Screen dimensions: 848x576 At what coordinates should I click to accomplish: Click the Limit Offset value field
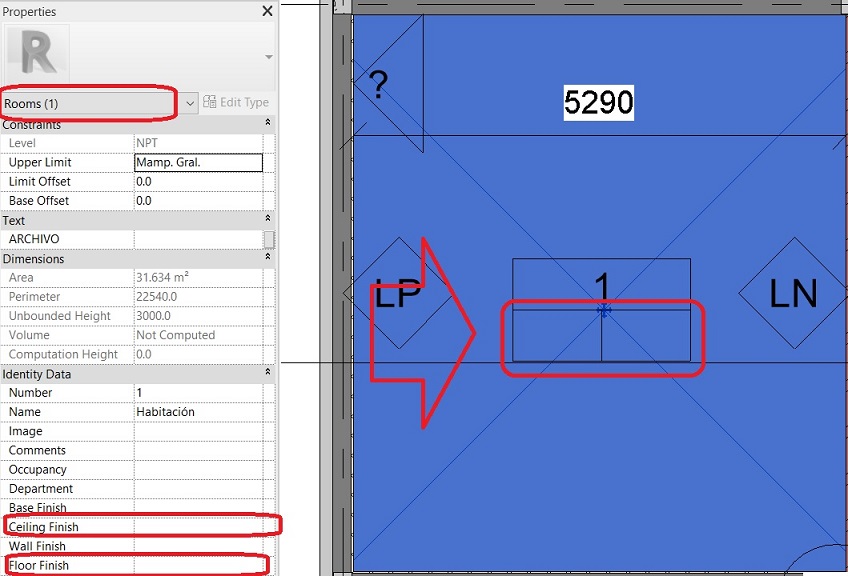tap(197, 181)
